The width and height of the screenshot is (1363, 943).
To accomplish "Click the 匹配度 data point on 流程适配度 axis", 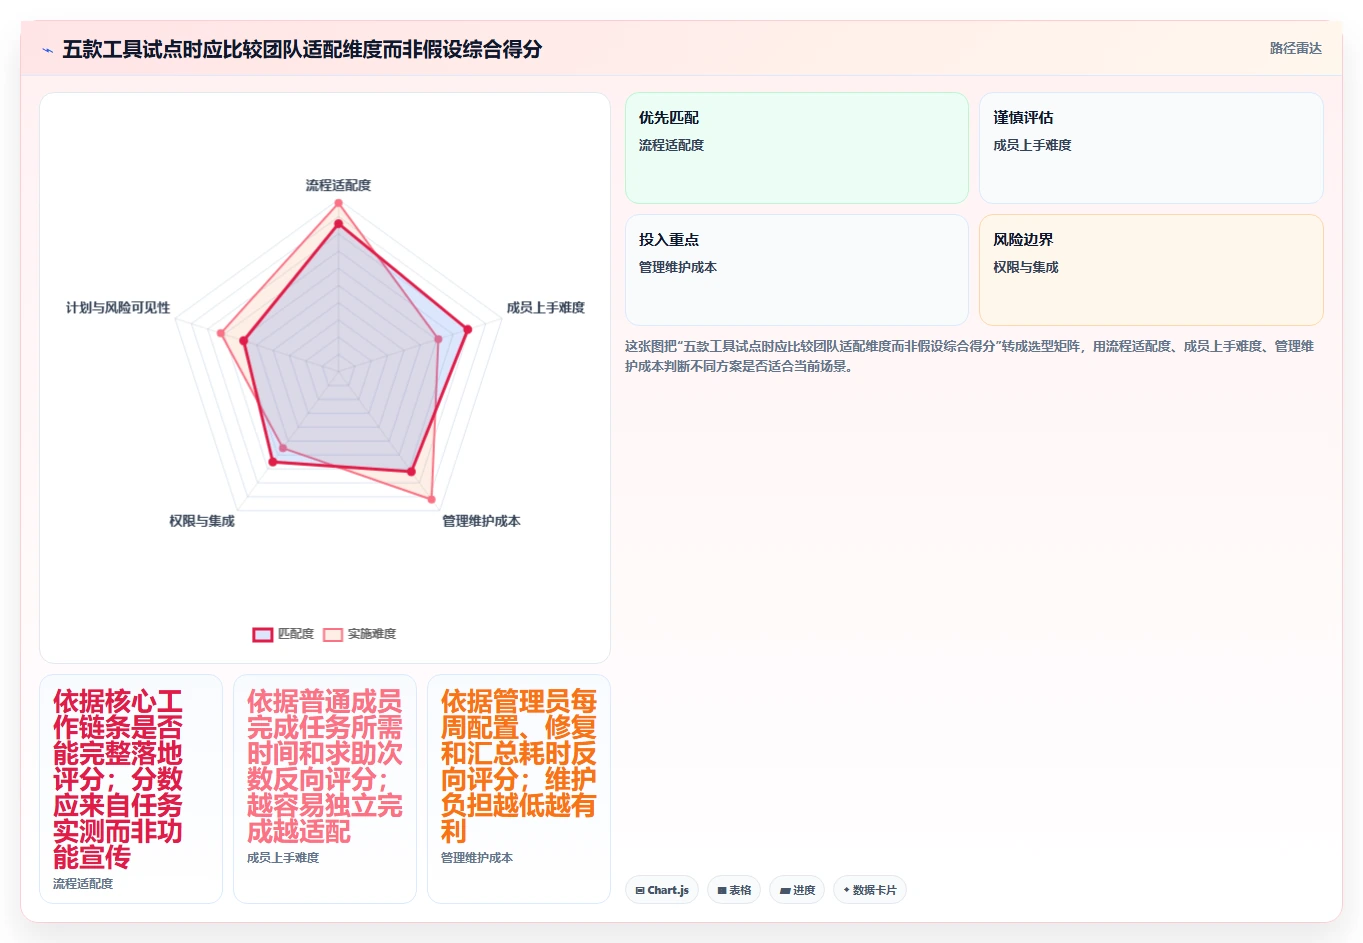I will click(x=338, y=224).
